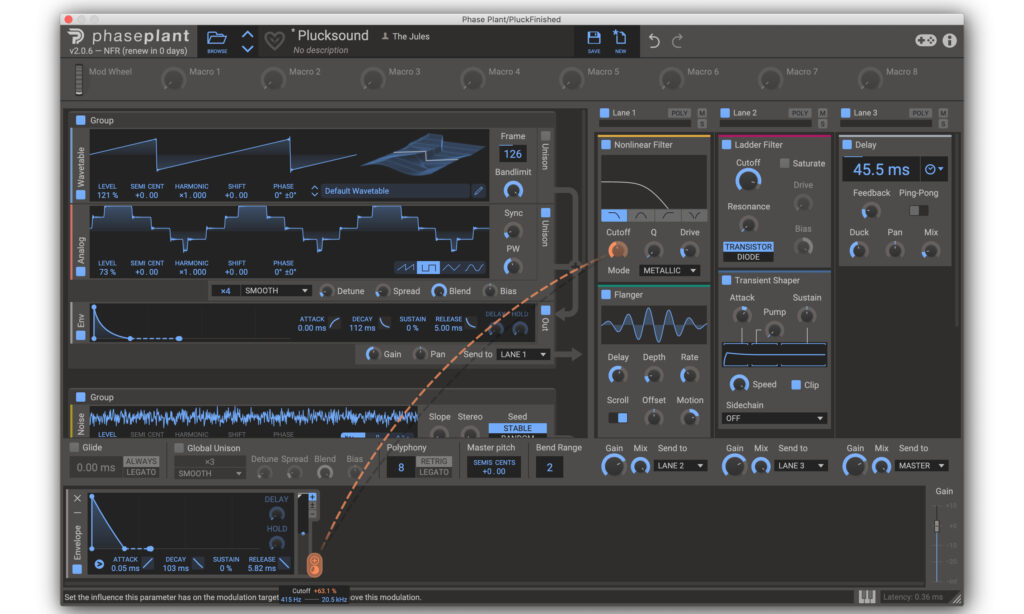Click the Mod Wheel slider

click(x=79, y=80)
